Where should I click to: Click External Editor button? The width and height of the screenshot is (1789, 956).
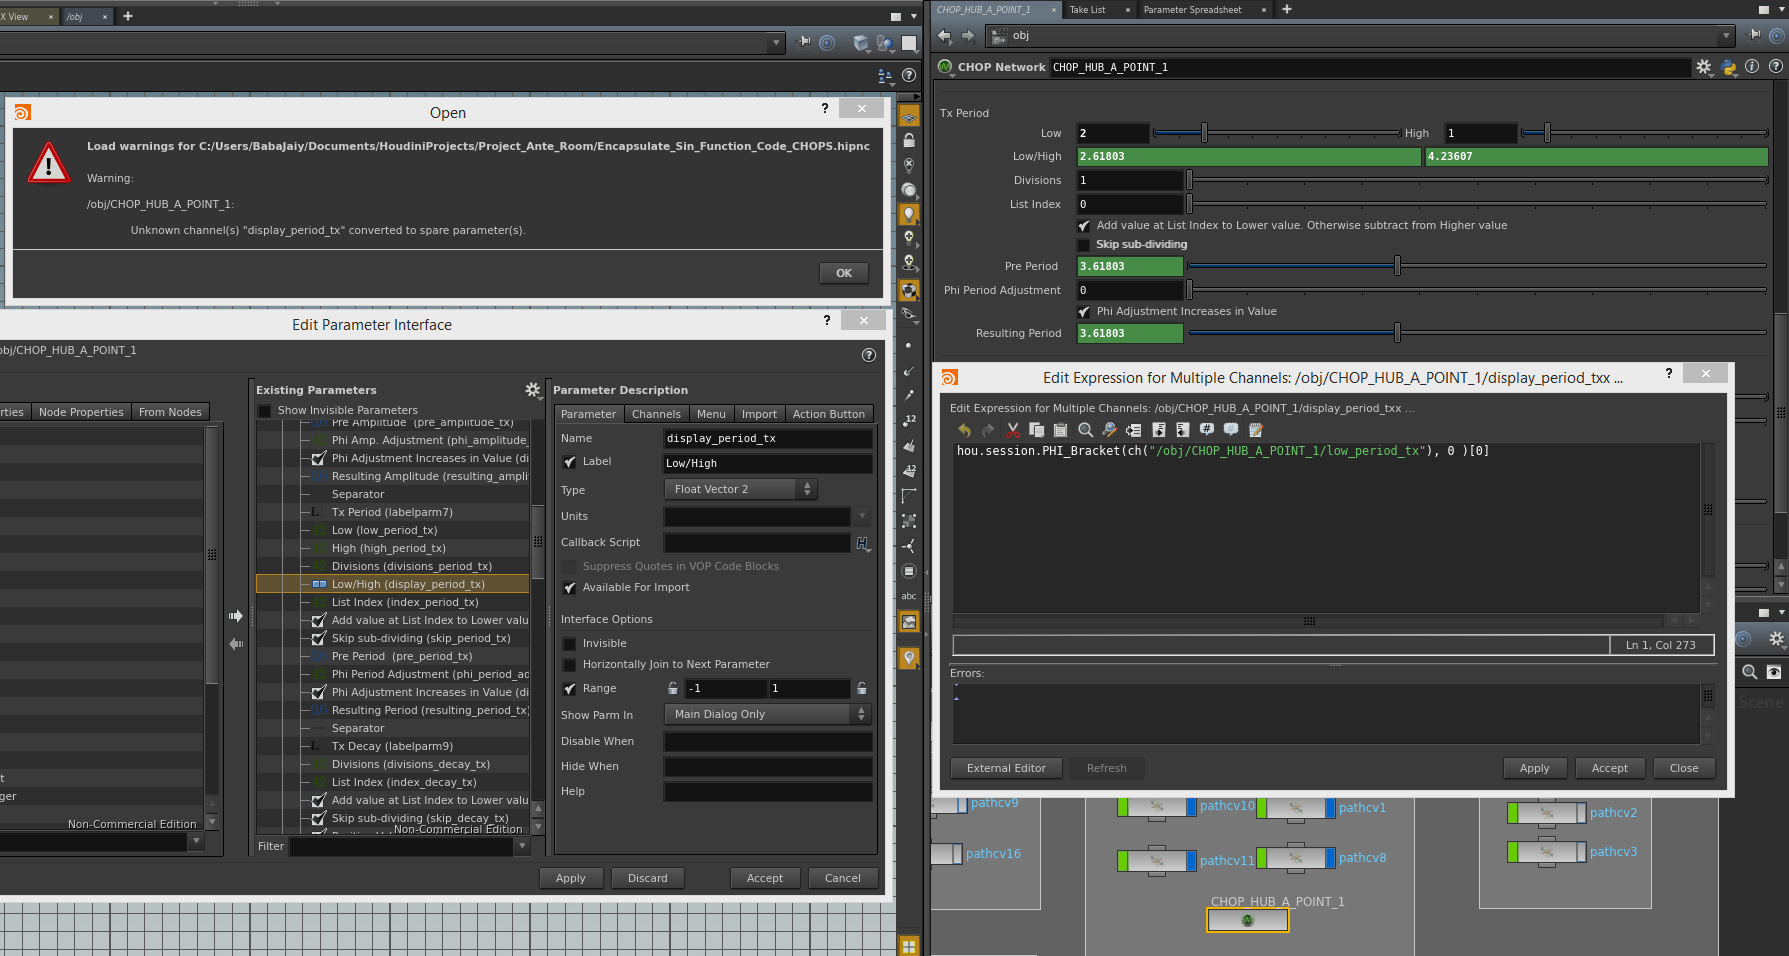1006,768
